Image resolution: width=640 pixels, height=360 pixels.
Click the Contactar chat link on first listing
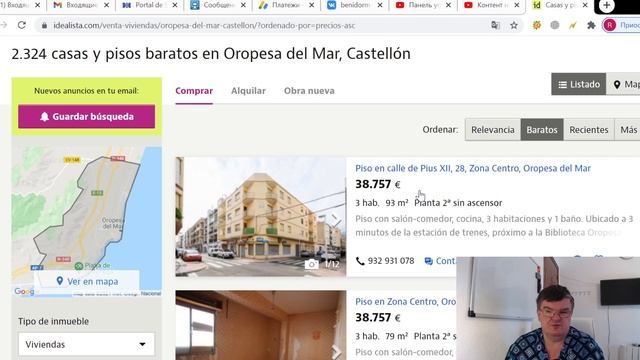(x=440, y=261)
